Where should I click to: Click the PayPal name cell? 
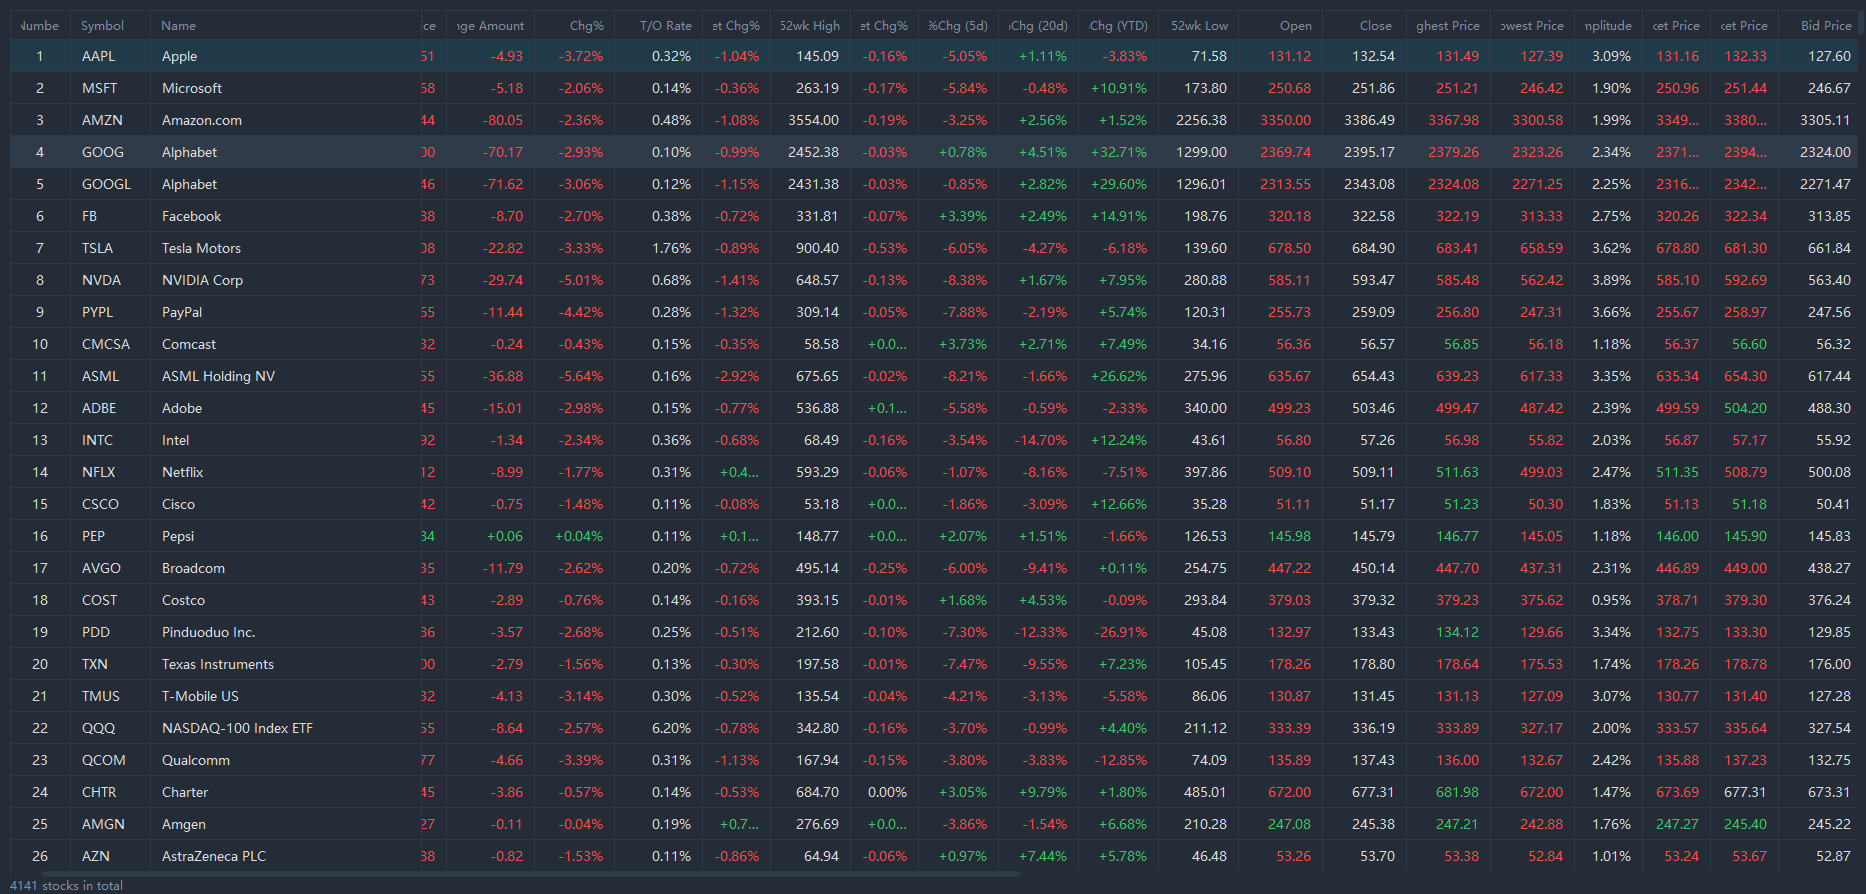coord(182,312)
